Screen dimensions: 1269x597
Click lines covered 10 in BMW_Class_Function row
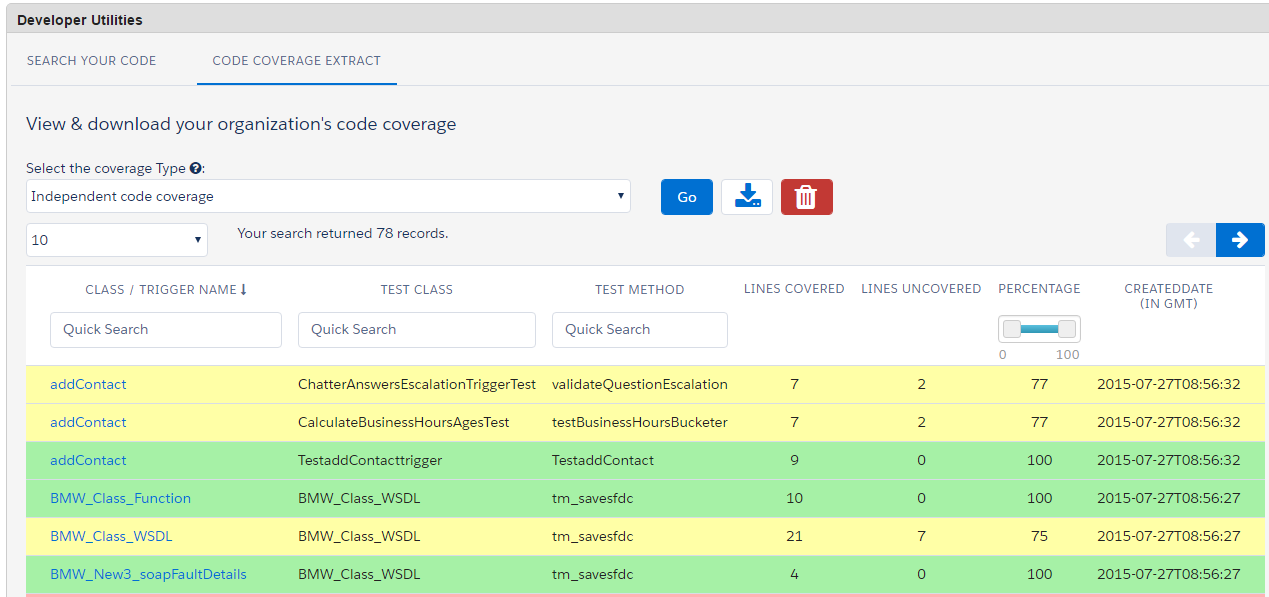[794, 498]
